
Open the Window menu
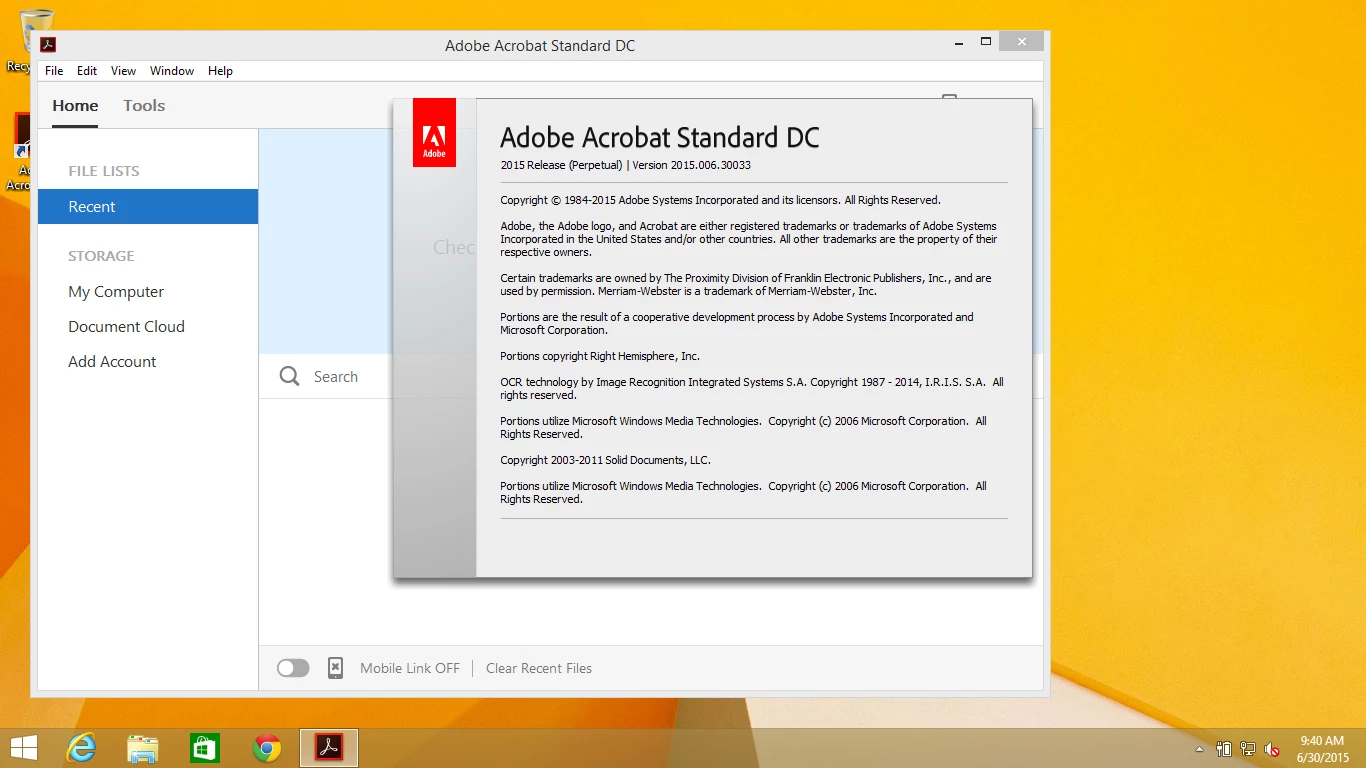point(172,71)
